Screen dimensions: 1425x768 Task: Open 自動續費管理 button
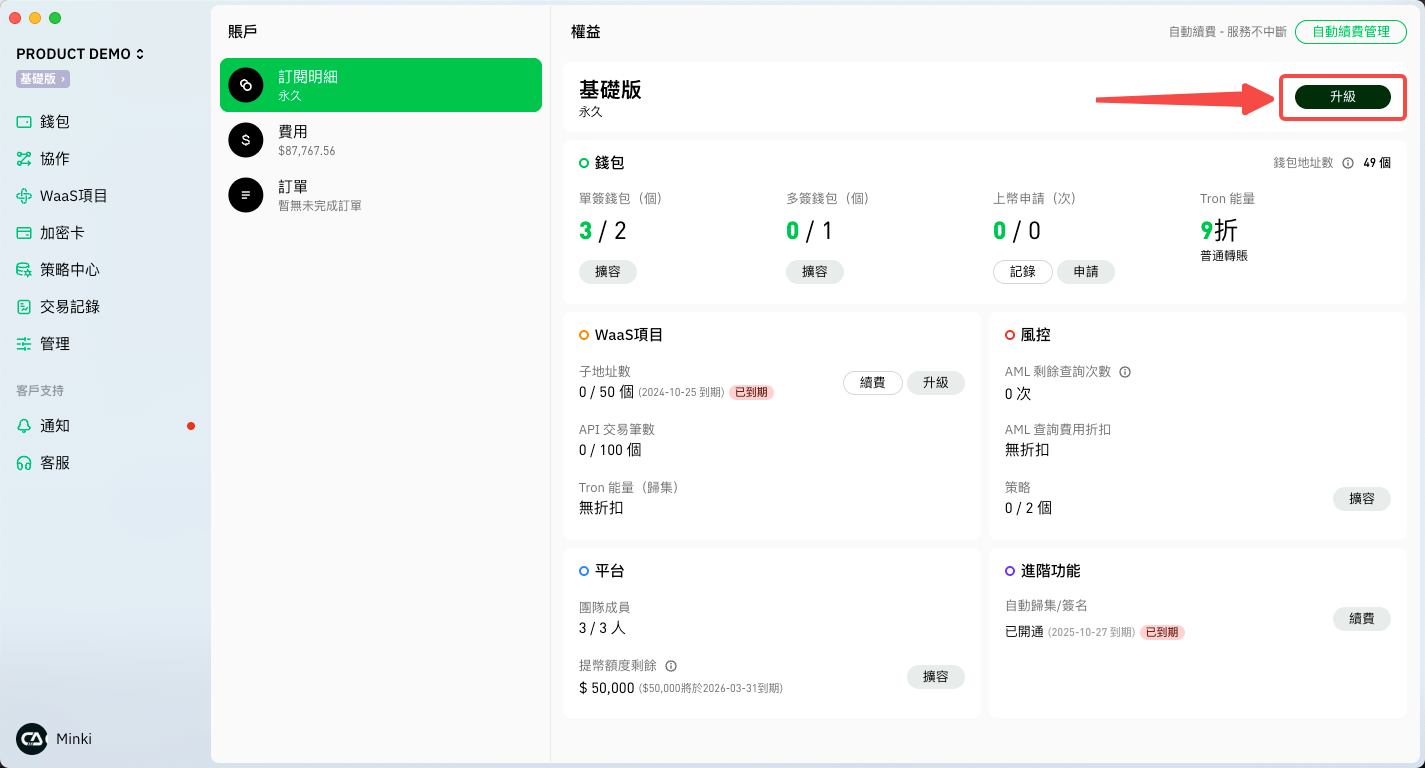click(x=1350, y=32)
